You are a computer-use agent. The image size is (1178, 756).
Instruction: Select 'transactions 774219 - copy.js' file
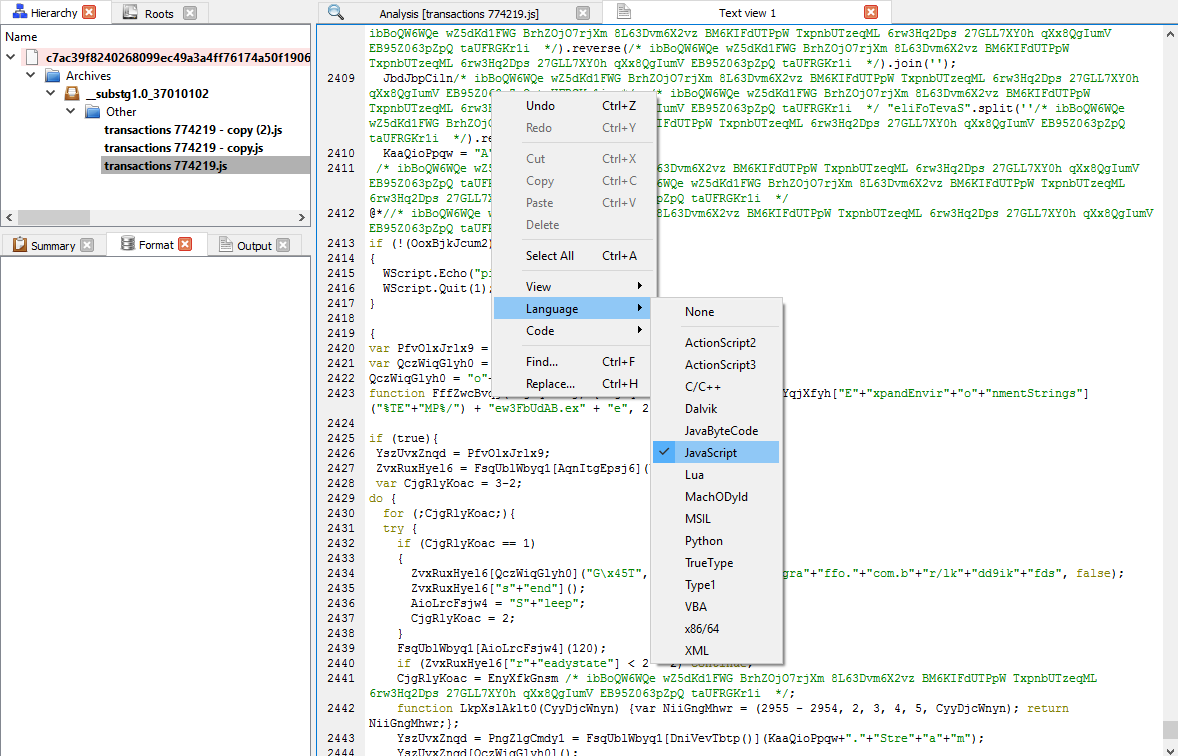pyautogui.click(x=183, y=148)
